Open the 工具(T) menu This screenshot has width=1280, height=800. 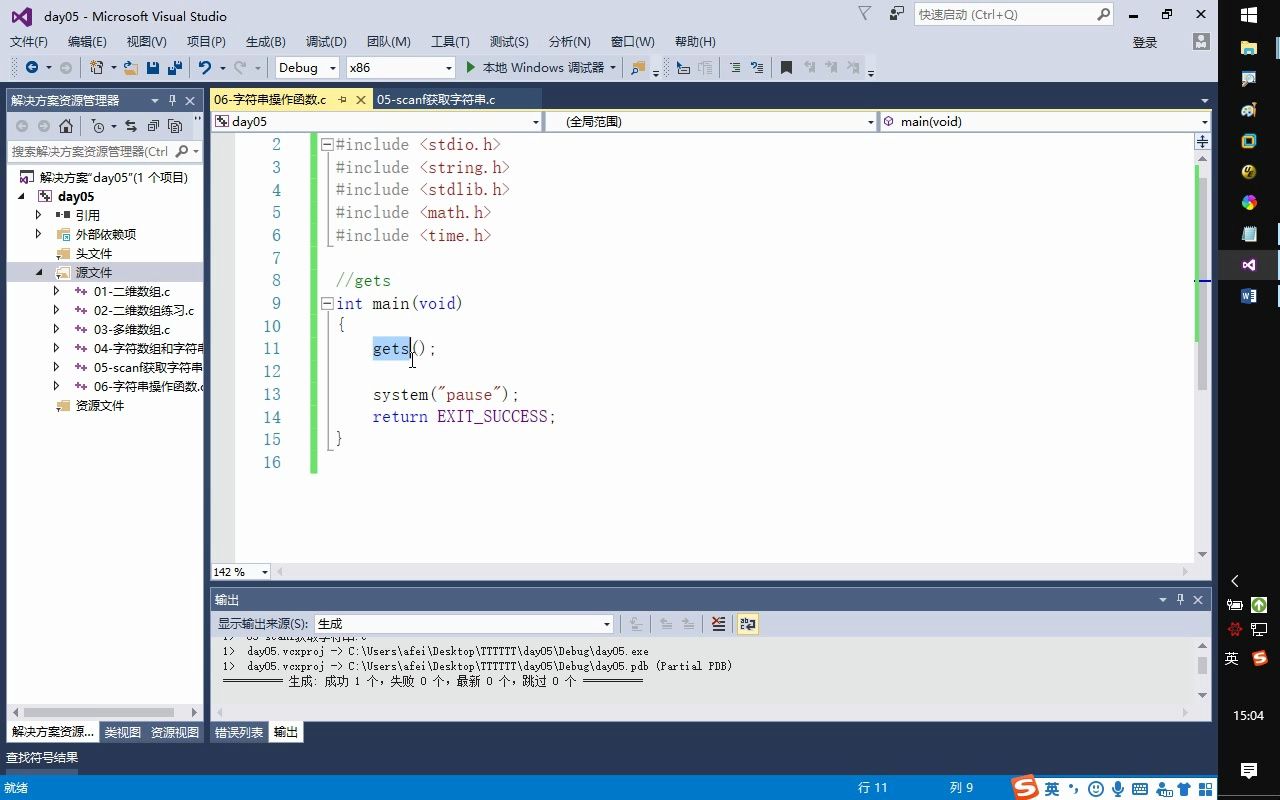click(x=450, y=41)
